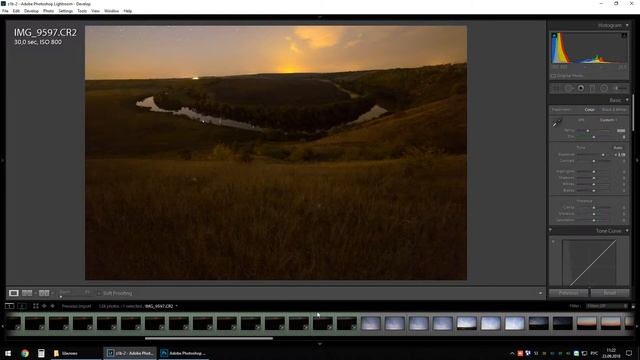Apply Auto tone adjustment
The height and width of the screenshot is (360, 640).
tap(618, 148)
